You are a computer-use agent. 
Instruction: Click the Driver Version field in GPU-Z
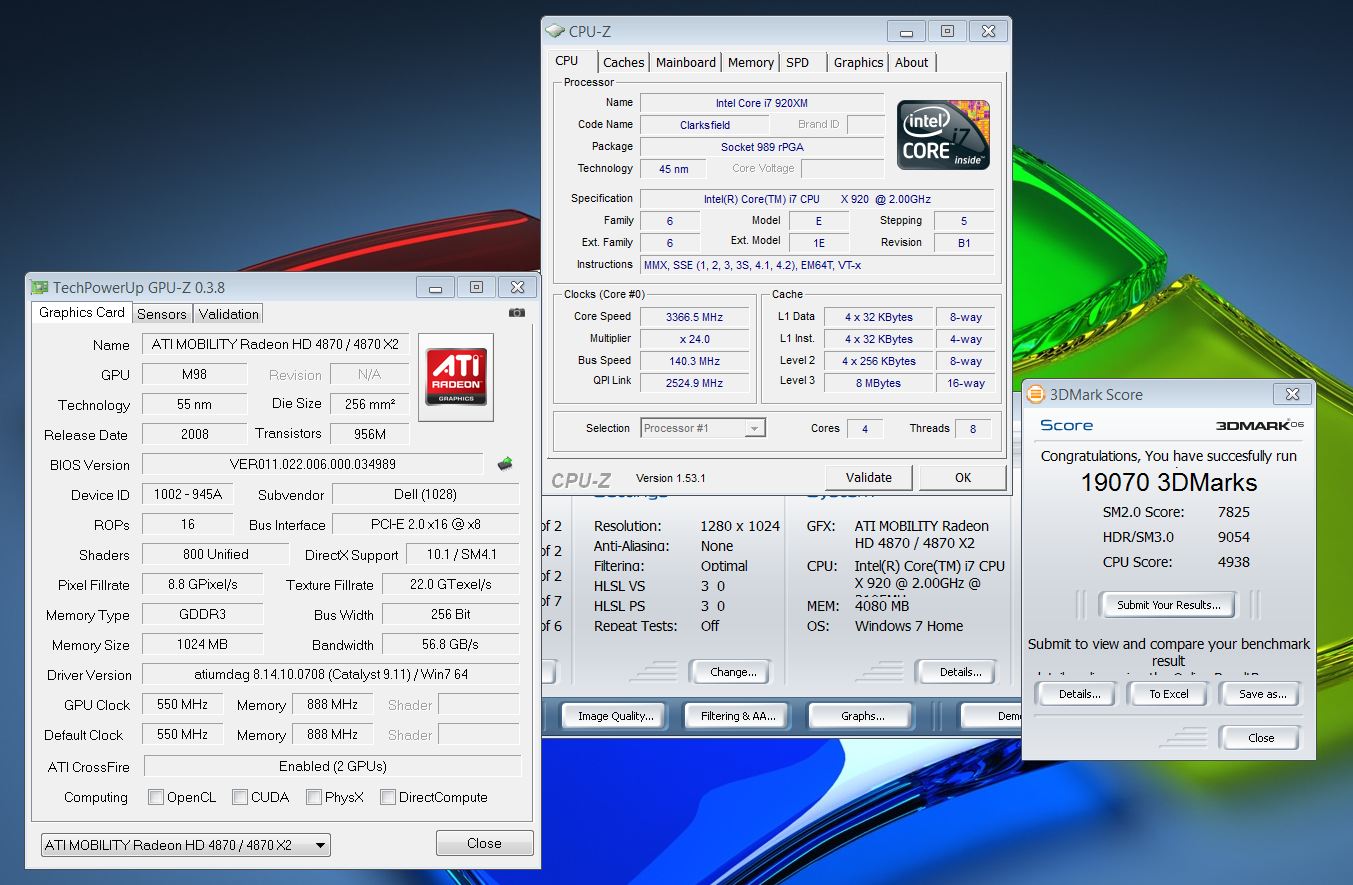click(330, 674)
